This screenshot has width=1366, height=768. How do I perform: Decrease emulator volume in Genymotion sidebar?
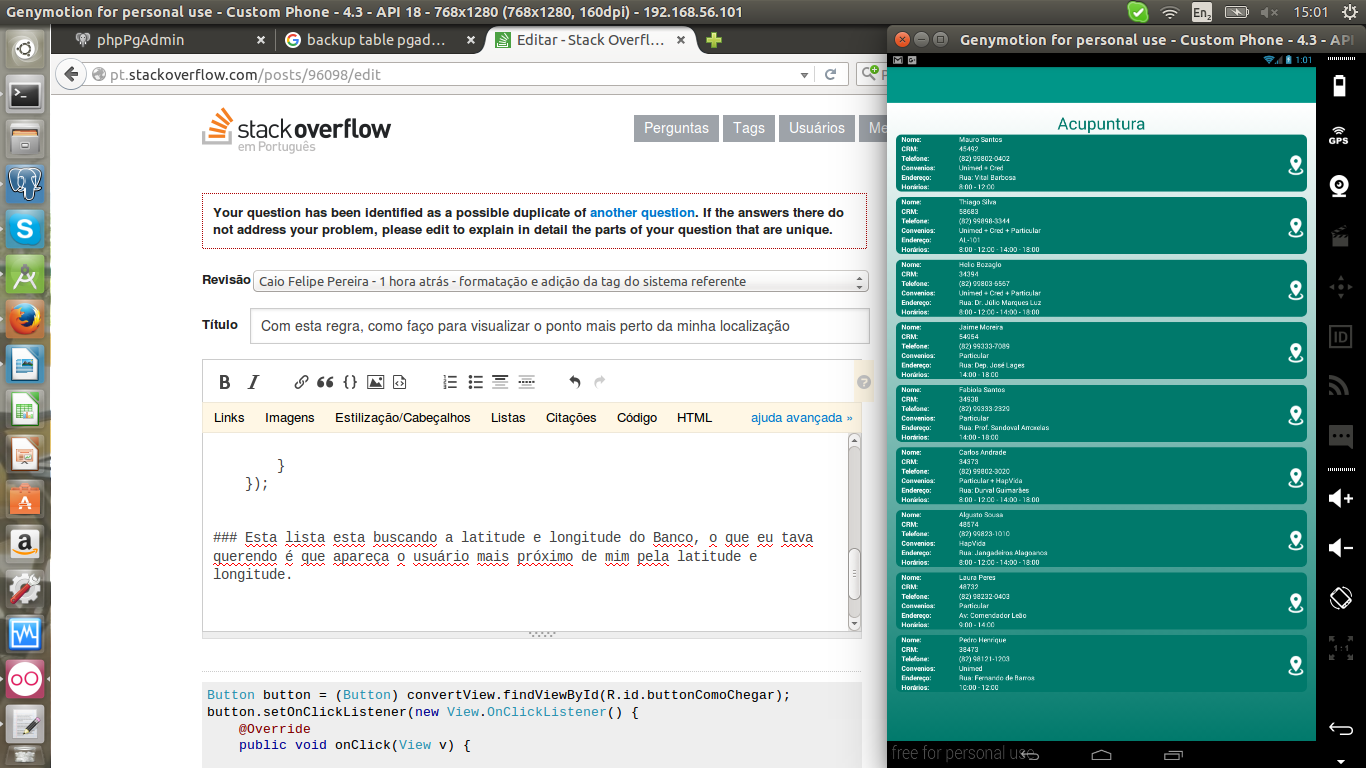tap(1340, 548)
